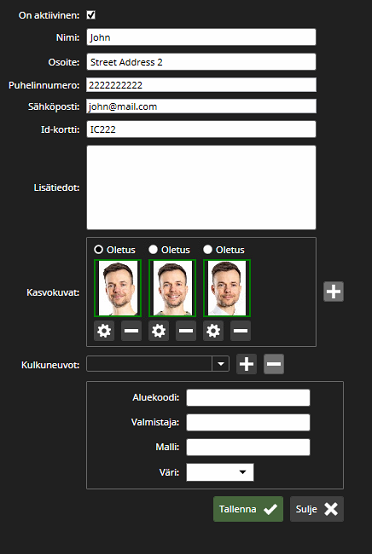Select the third face thumbnail
The height and width of the screenshot is (554, 372).
click(x=227, y=288)
